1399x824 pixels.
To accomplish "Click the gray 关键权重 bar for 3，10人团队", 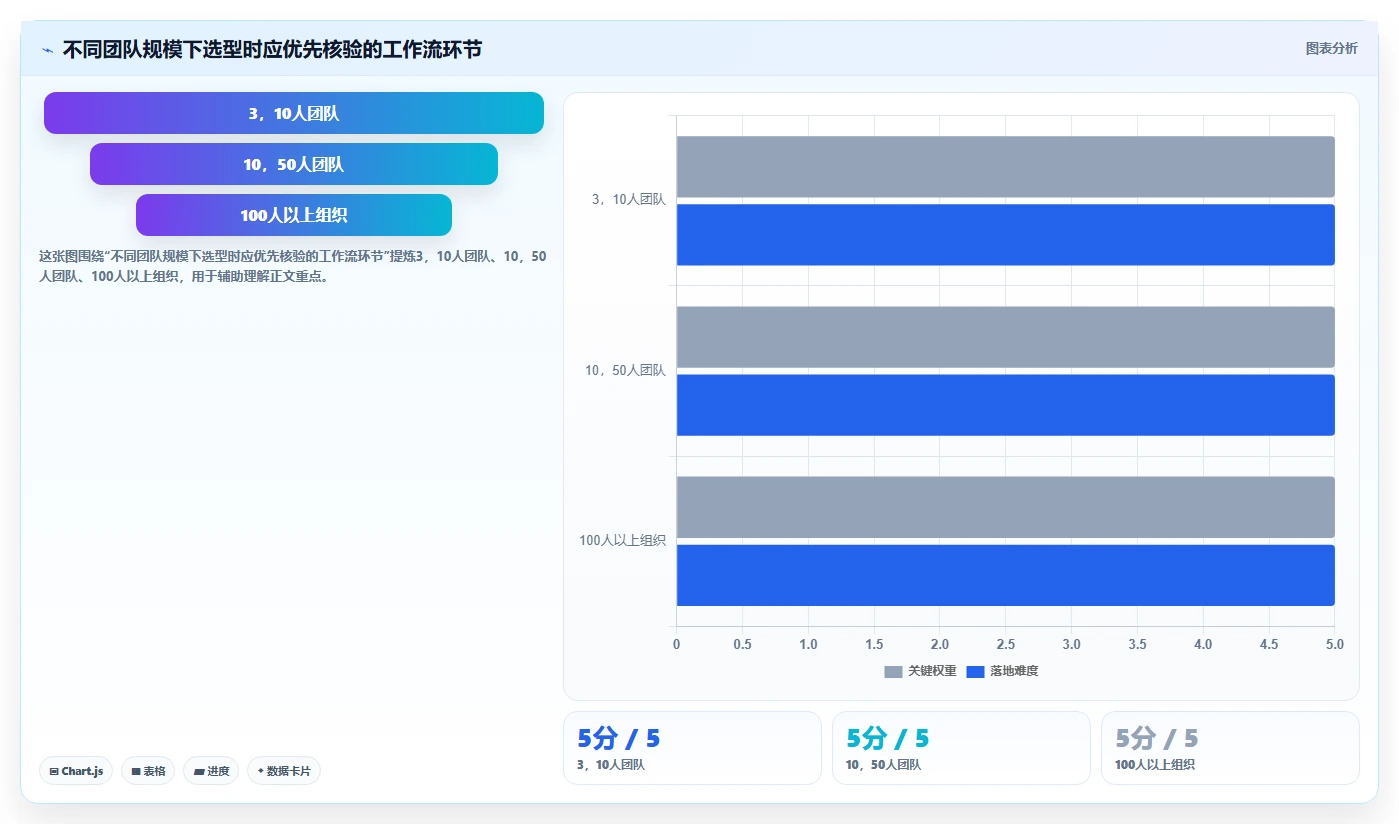I will coord(1006,167).
